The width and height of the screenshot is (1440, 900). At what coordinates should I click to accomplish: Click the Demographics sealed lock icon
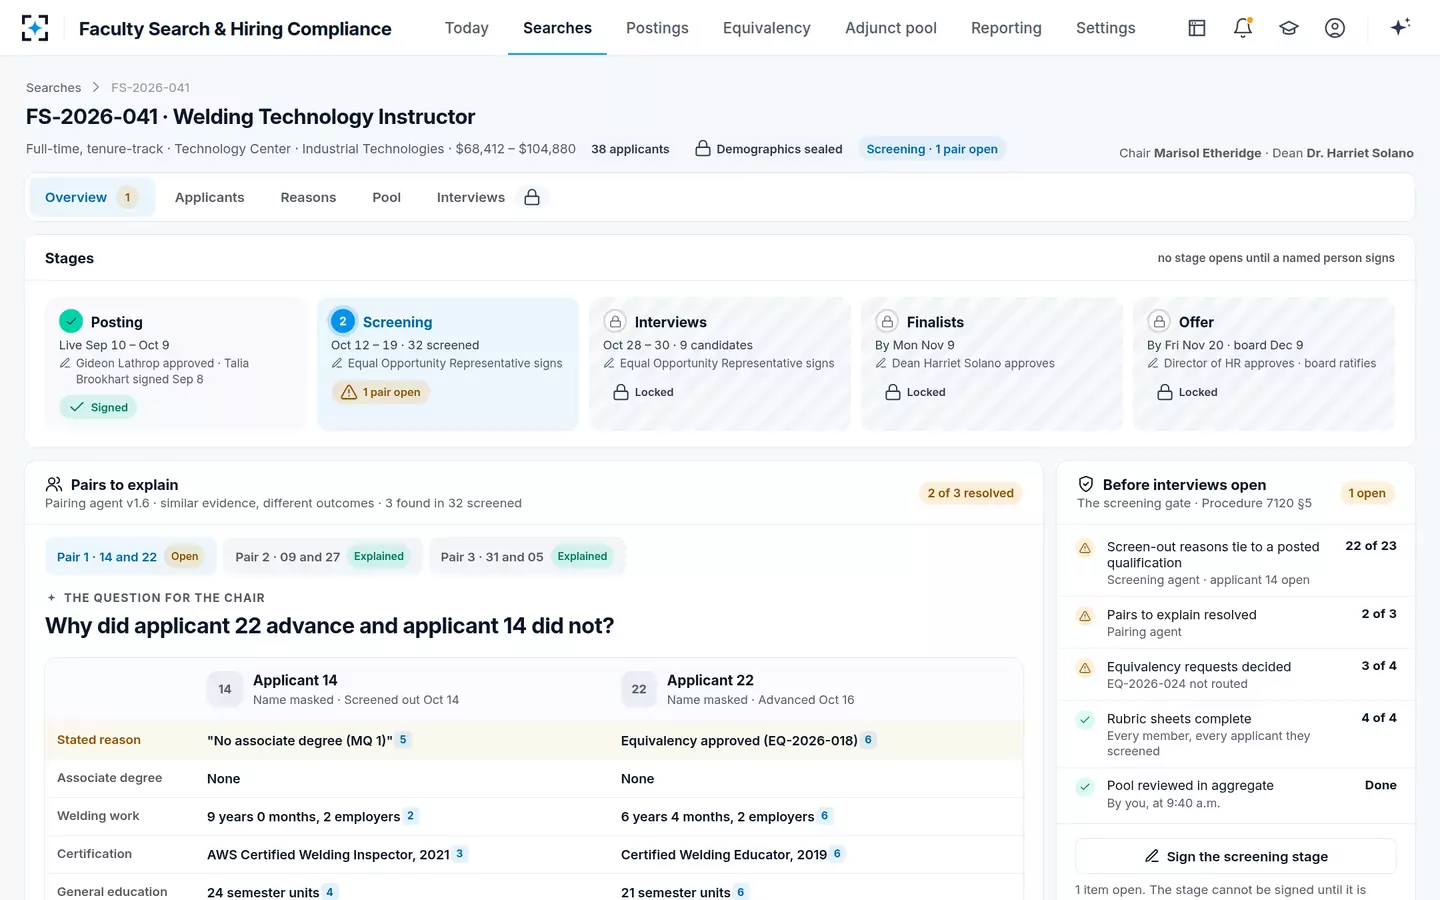[703, 149]
